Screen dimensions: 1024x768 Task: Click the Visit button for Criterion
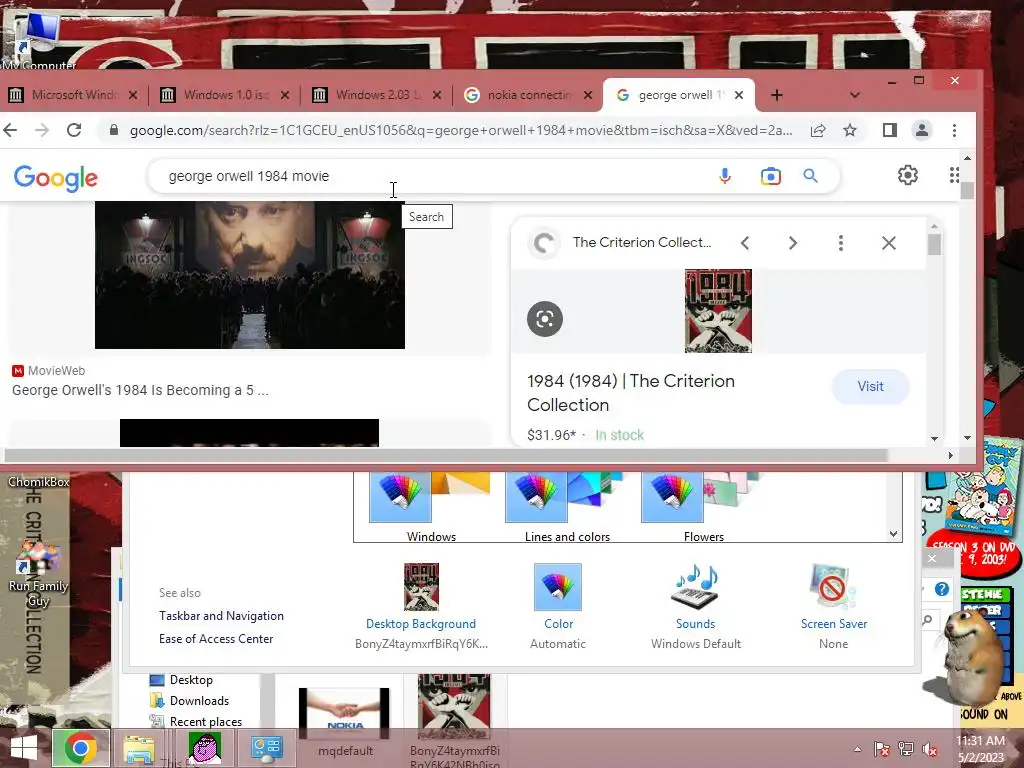click(870, 387)
